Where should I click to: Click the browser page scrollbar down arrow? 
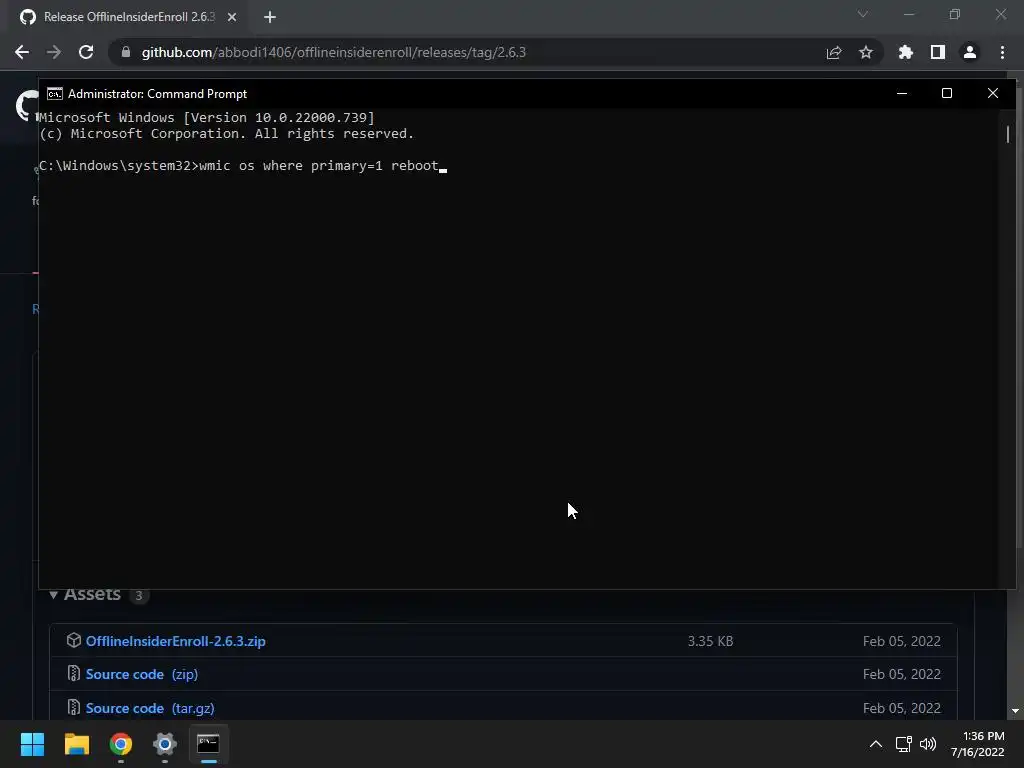click(x=1015, y=711)
